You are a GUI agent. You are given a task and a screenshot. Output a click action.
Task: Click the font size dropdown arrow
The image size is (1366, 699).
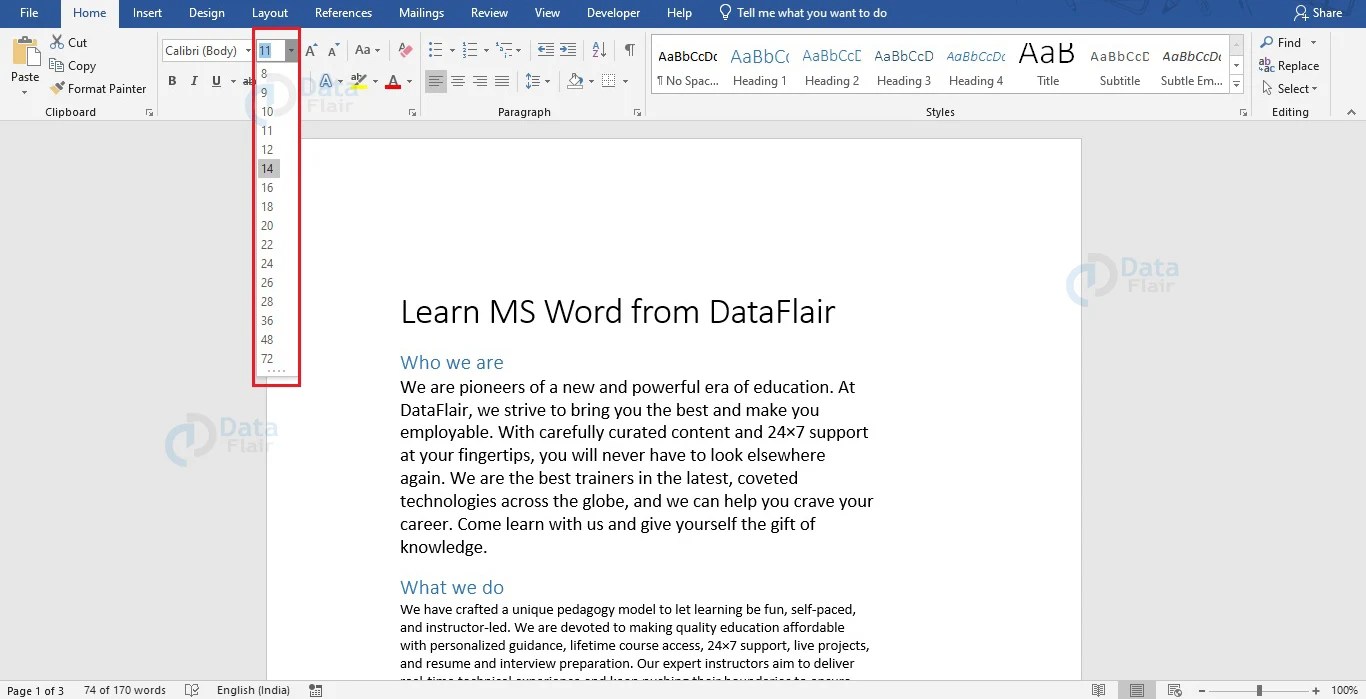(x=291, y=51)
